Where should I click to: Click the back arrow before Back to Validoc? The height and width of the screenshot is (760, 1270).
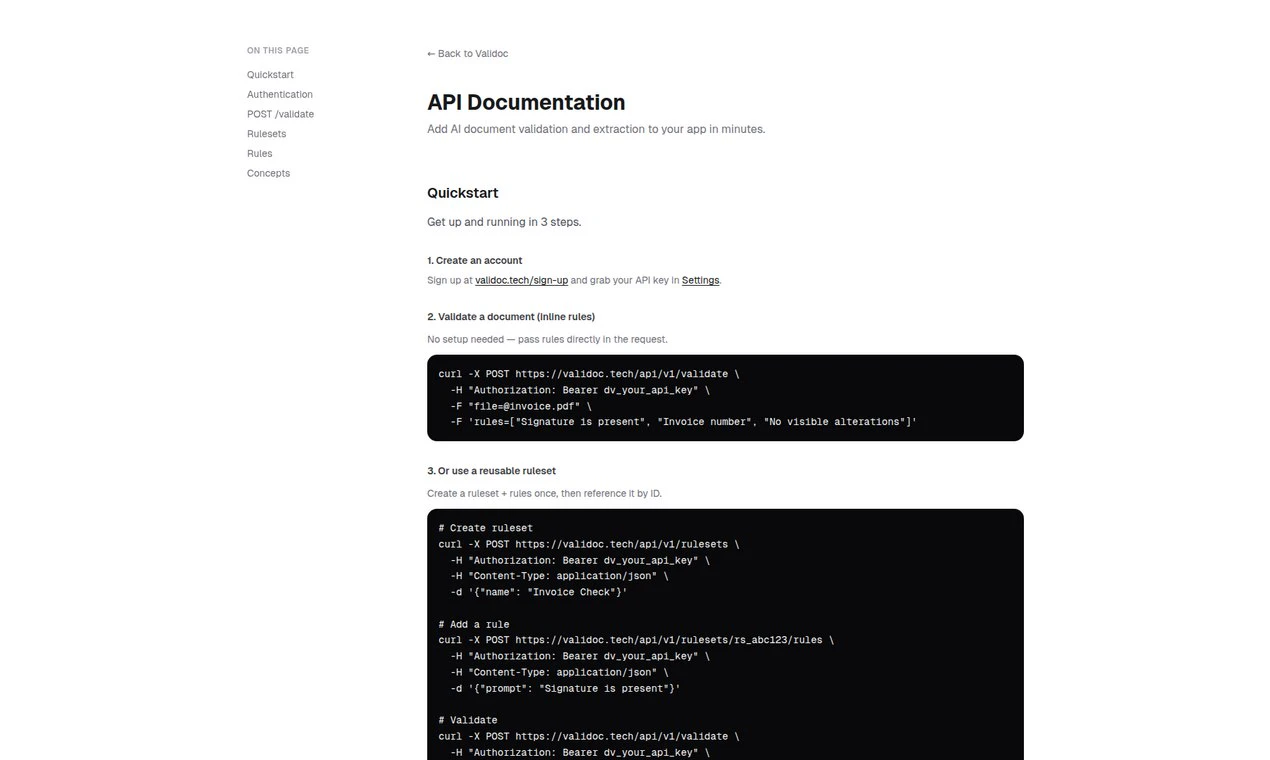(x=430, y=53)
